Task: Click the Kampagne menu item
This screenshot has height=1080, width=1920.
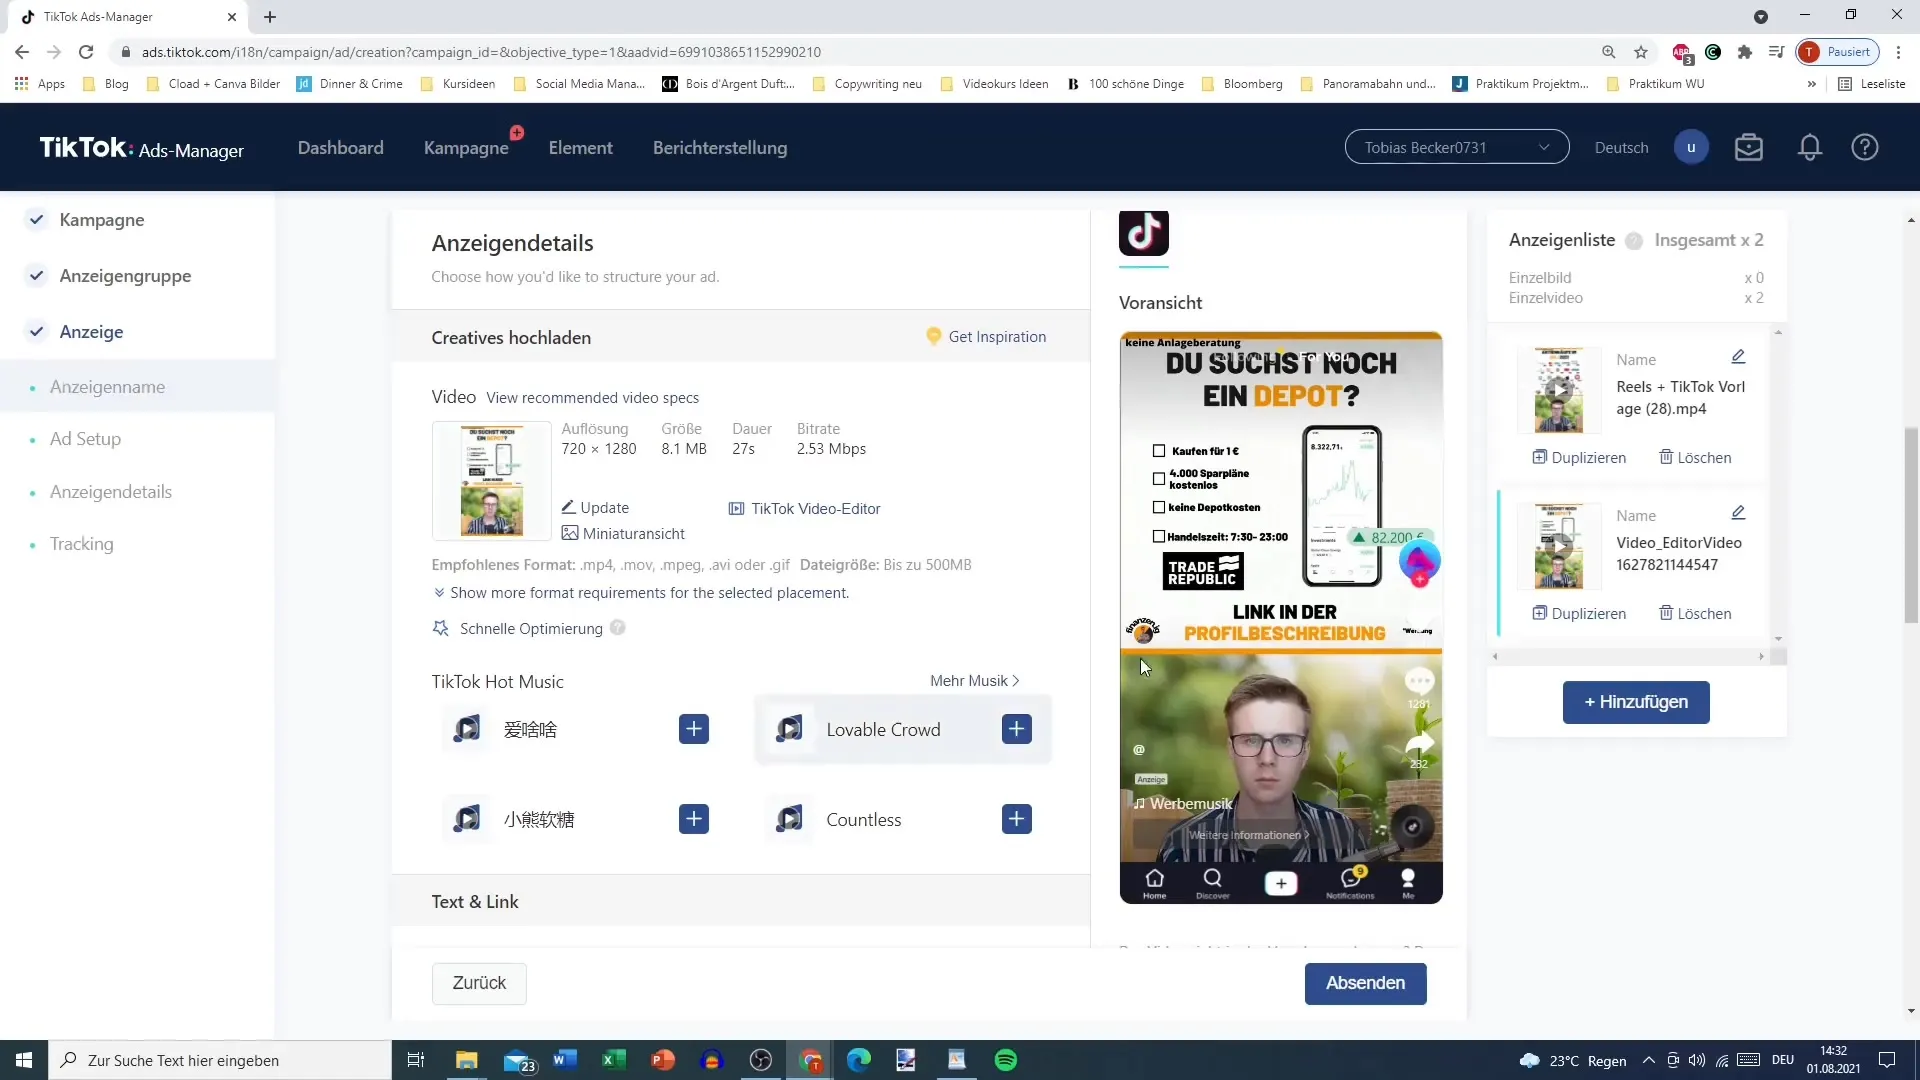Action: pyautogui.click(x=465, y=148)
